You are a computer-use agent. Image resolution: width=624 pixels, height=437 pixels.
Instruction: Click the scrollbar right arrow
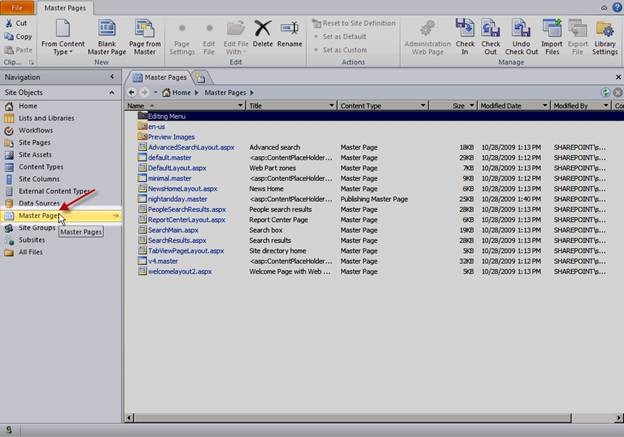click(x=619, y=418)
